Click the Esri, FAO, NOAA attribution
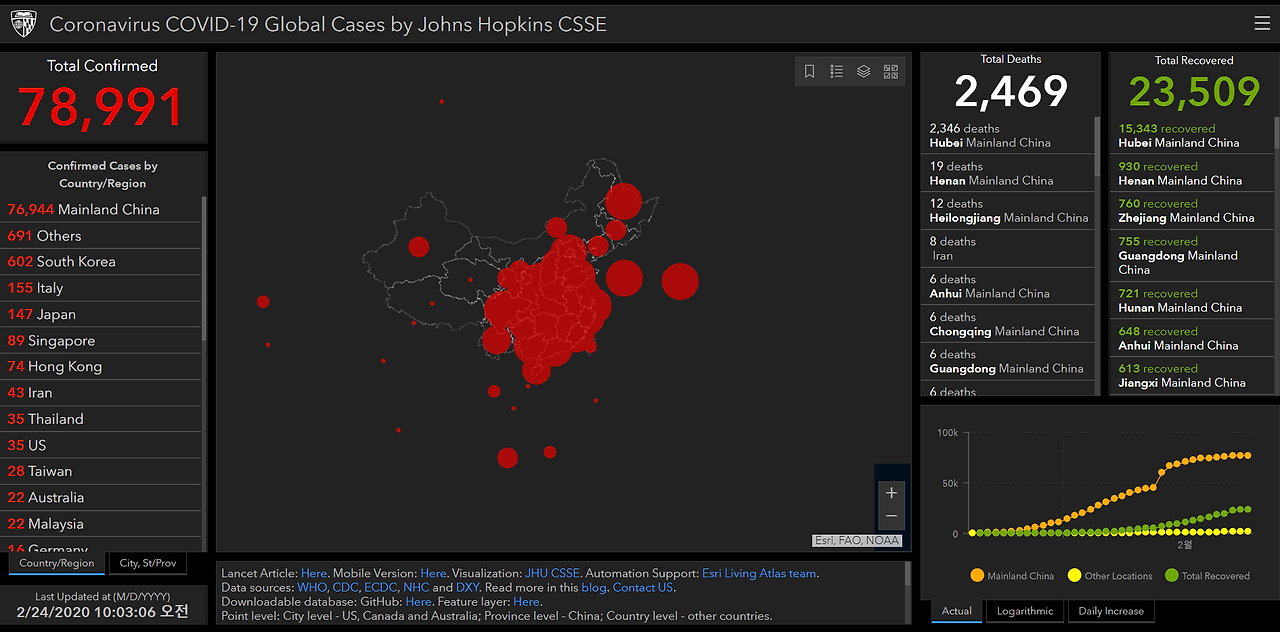 (x=857, y=540)
